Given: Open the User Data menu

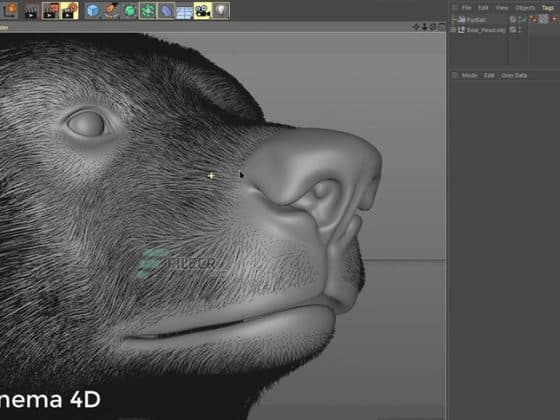Looking at the screenshot, I should 514,75.
